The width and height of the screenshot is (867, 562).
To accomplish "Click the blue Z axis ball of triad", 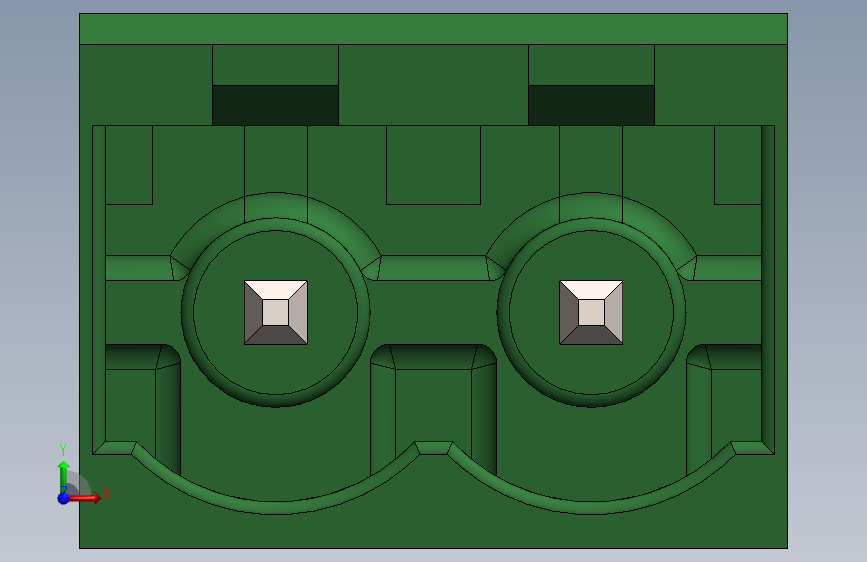I will tap(64, 498).
